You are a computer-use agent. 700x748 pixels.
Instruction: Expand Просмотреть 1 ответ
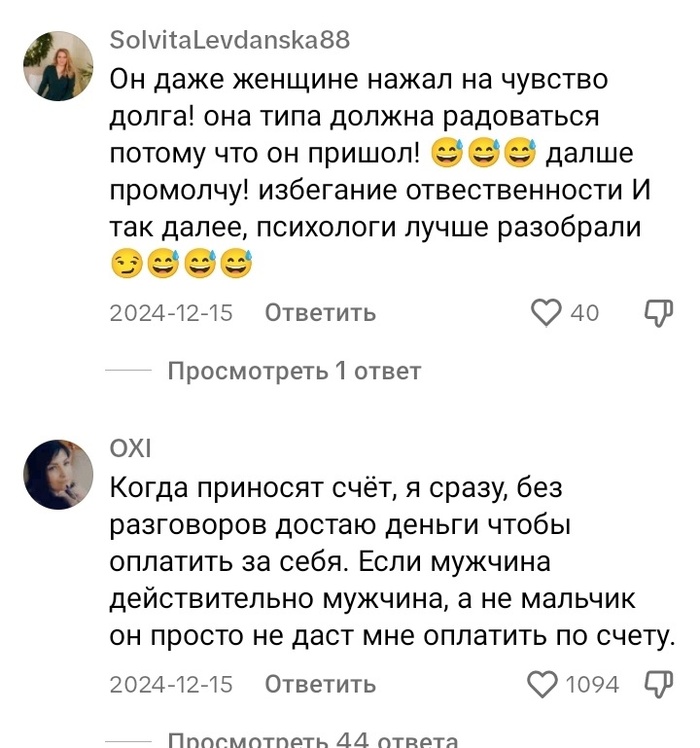click(x=294, y=371)
